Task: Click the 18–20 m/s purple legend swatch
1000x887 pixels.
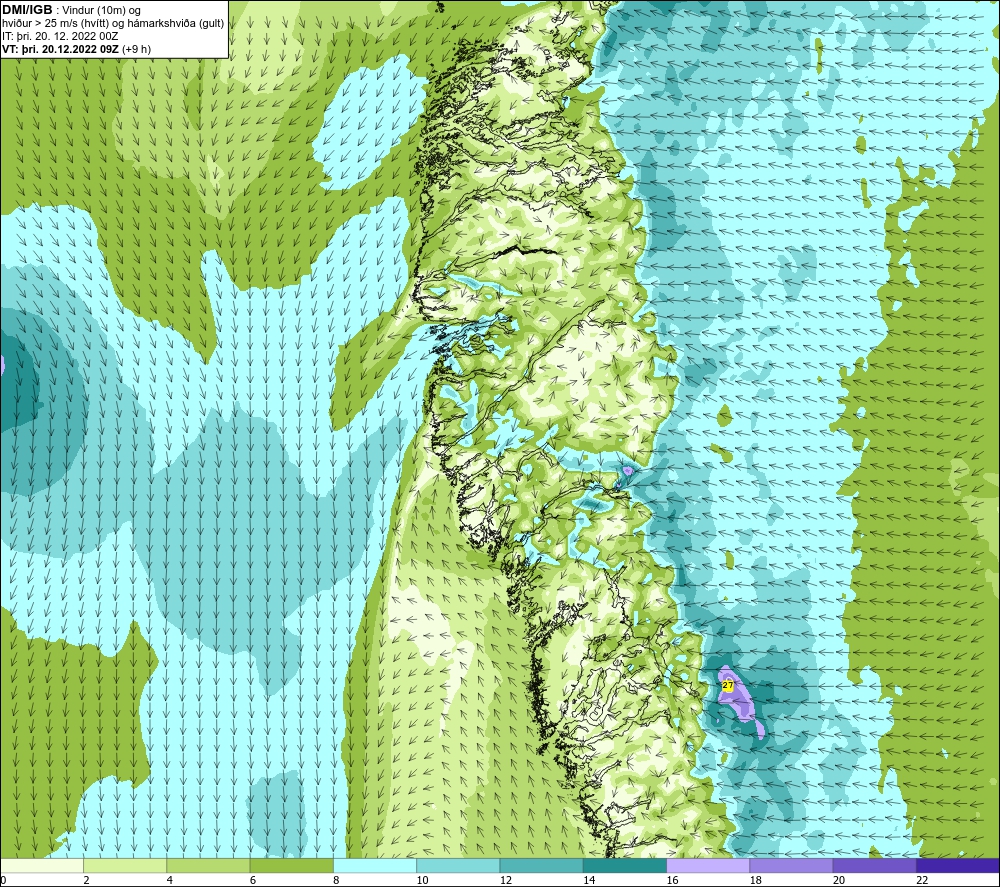Action: [x=791, y=865]
